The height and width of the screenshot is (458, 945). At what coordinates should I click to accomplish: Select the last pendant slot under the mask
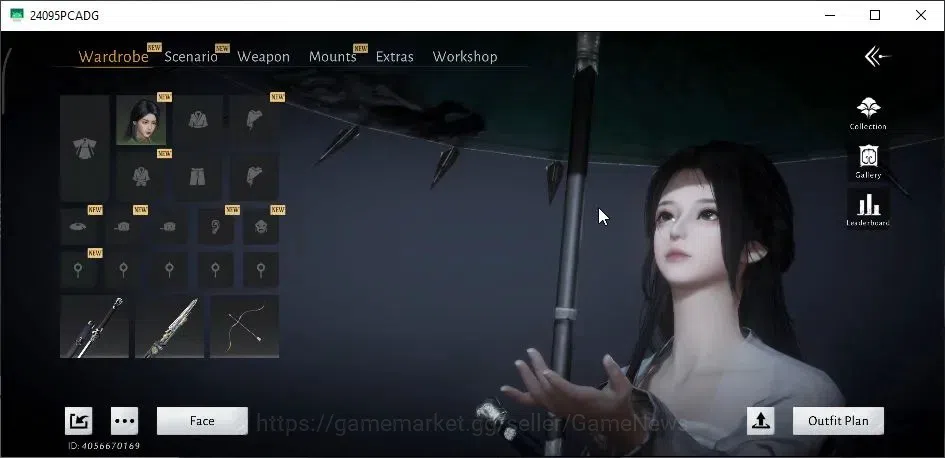260,269
